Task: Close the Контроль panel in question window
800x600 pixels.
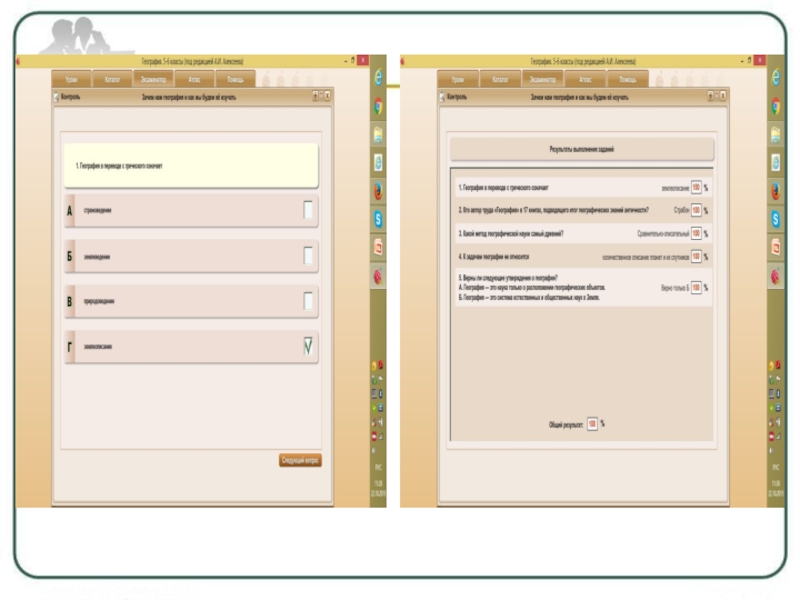Action: 328,96
